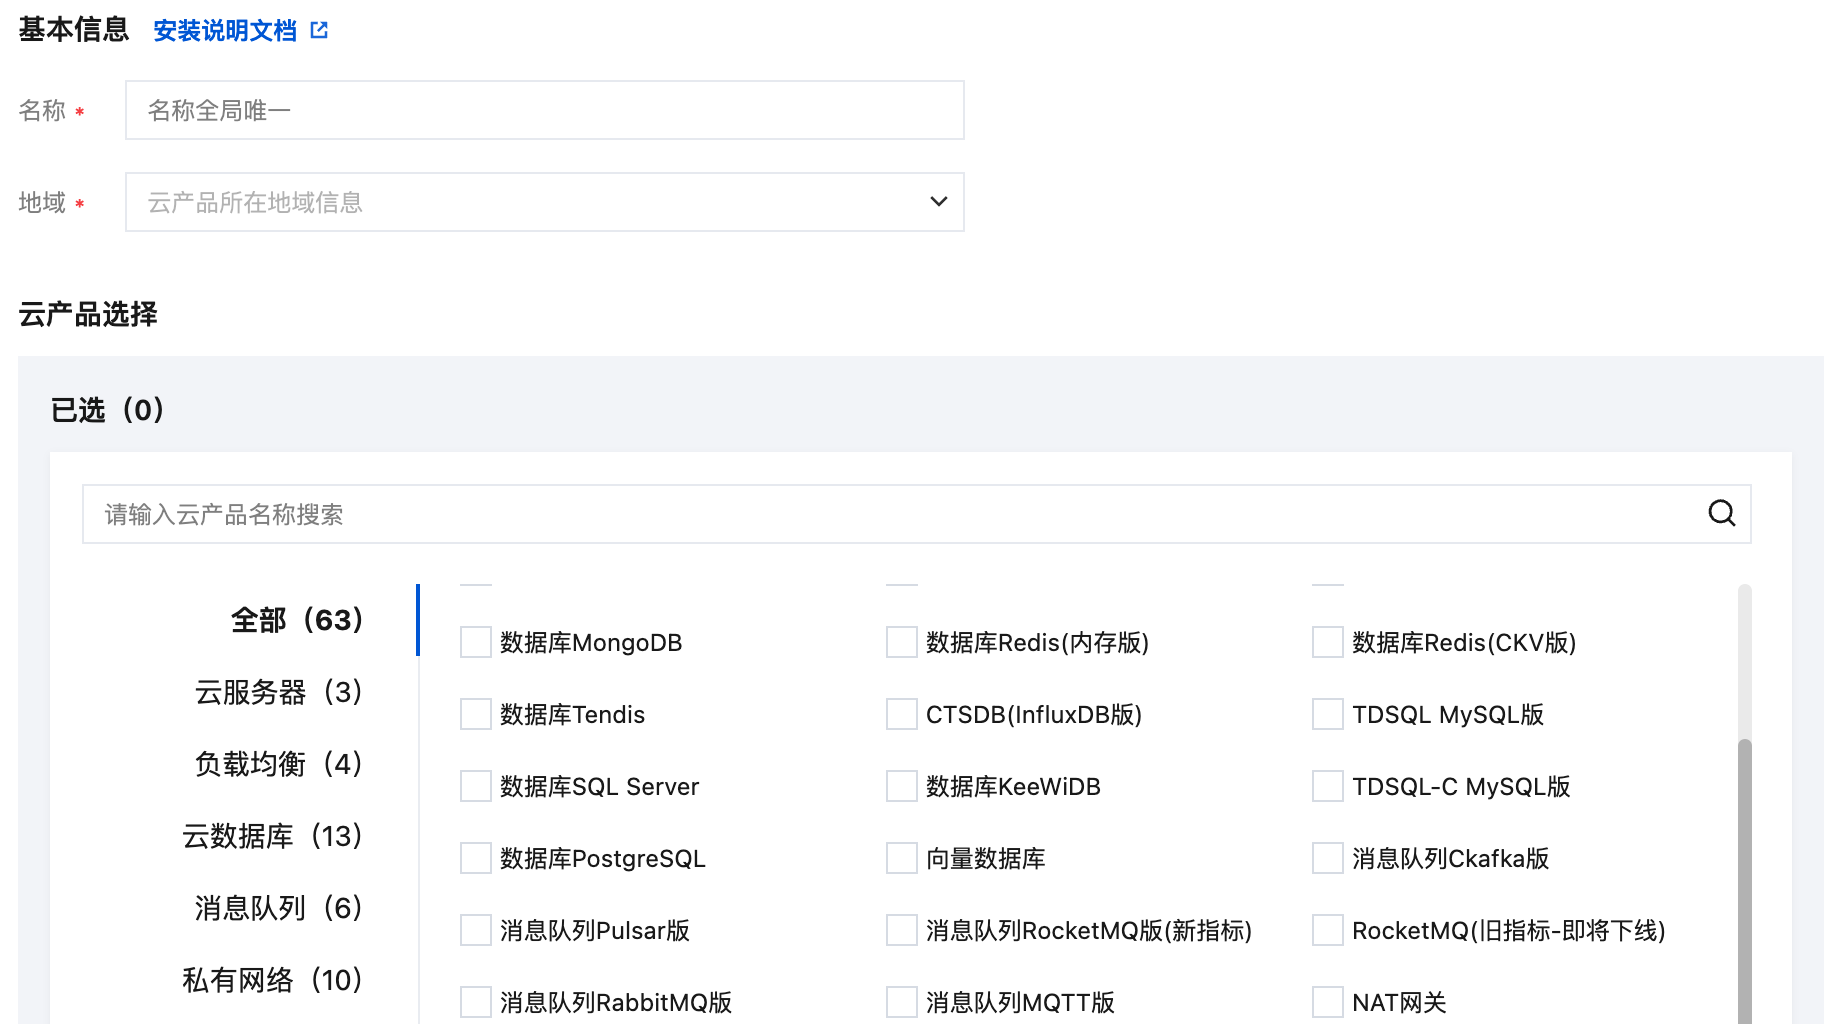Screen dimensions: 1840x1024
Task: Click the 云产品名称搜索 search box
Action: [x=916, y=514]
